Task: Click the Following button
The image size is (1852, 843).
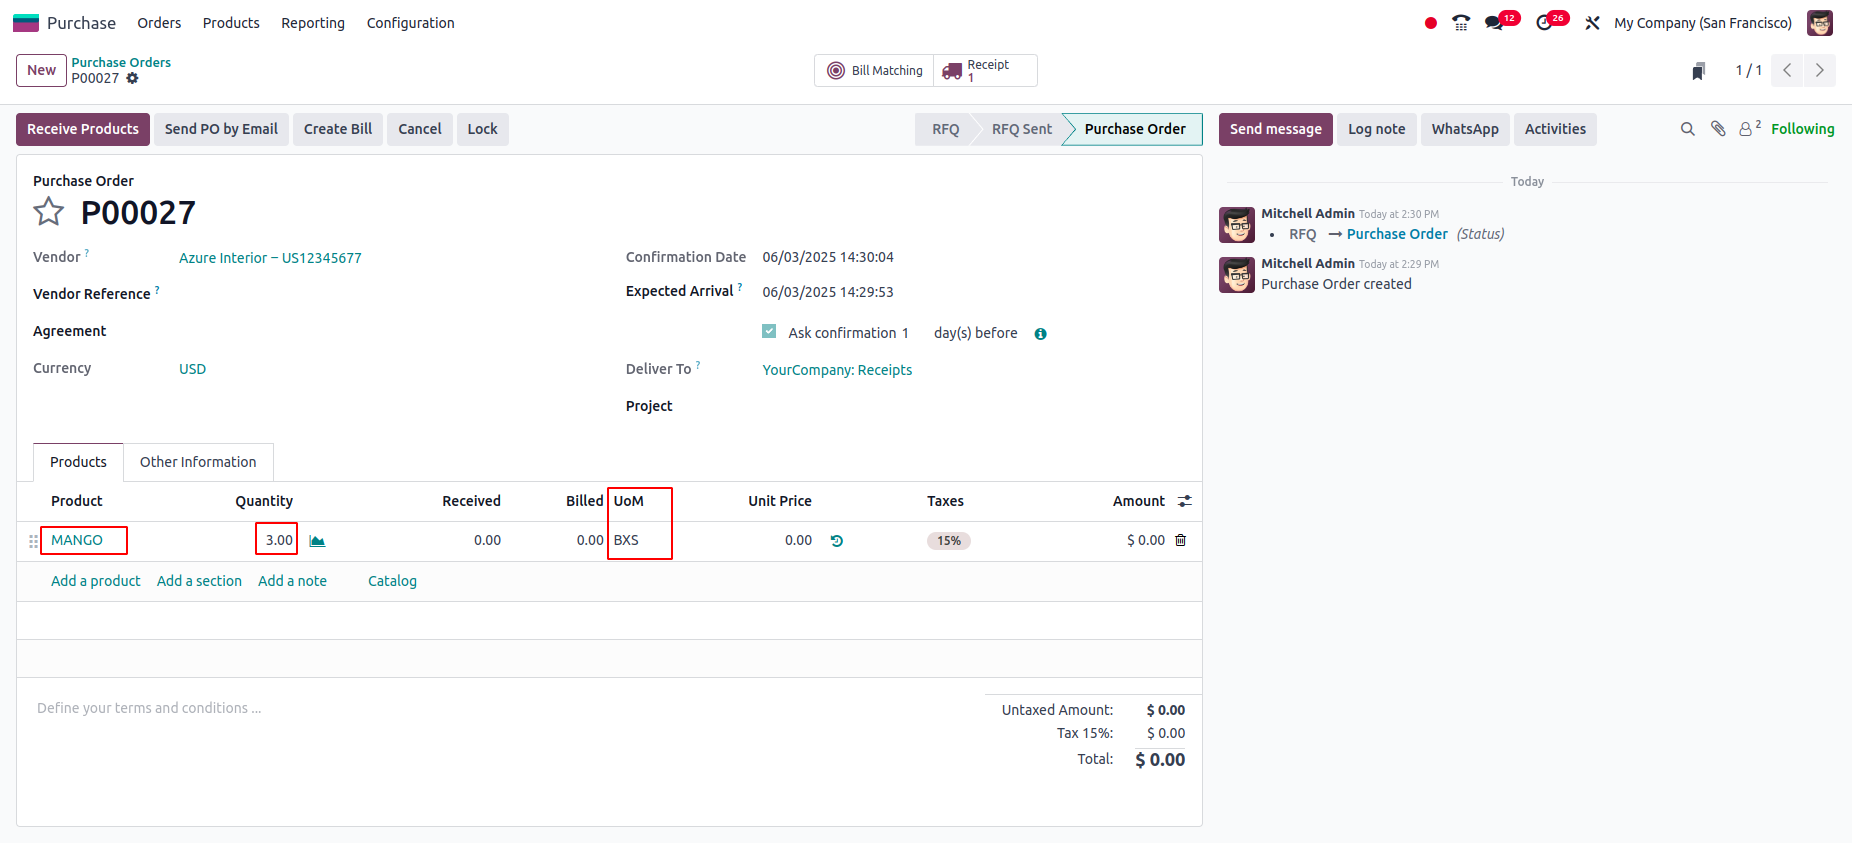Action: (1802, 129)
